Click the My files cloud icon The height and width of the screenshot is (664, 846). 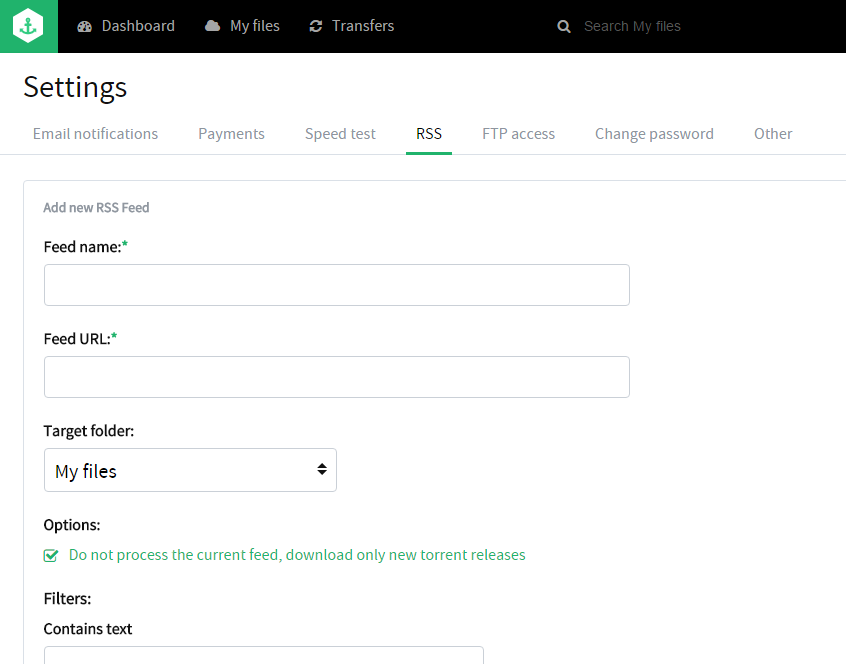[212, 26]
